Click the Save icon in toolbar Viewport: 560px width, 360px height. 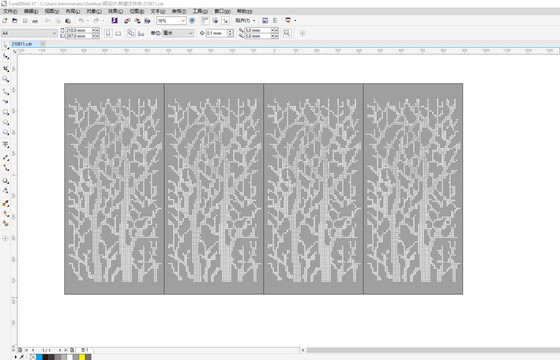25,21
